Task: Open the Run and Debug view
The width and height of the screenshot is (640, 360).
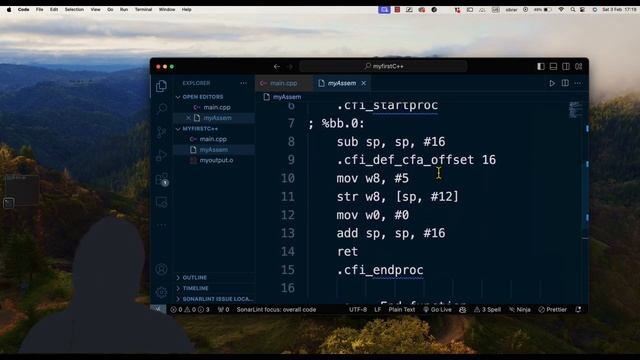Action: (x=162, y=156)
